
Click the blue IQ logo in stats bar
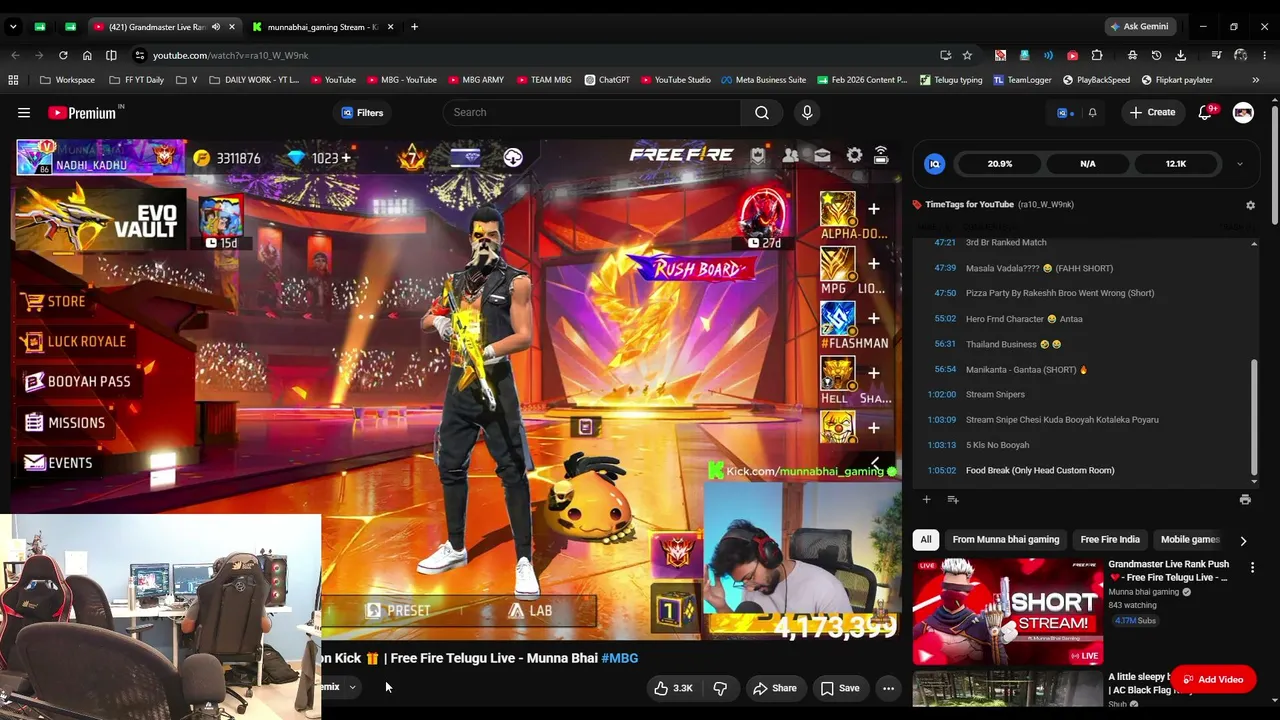[935, 164]
